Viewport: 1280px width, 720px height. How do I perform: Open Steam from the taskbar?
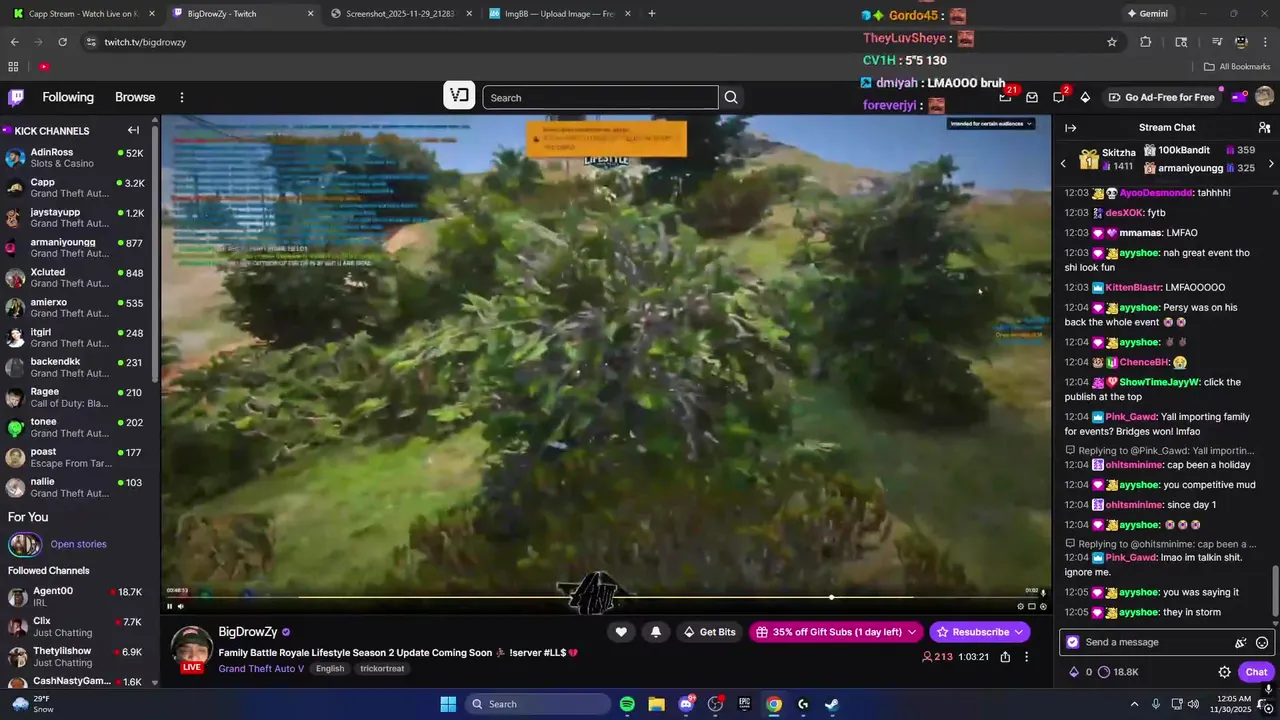click(x=832, y=704)
